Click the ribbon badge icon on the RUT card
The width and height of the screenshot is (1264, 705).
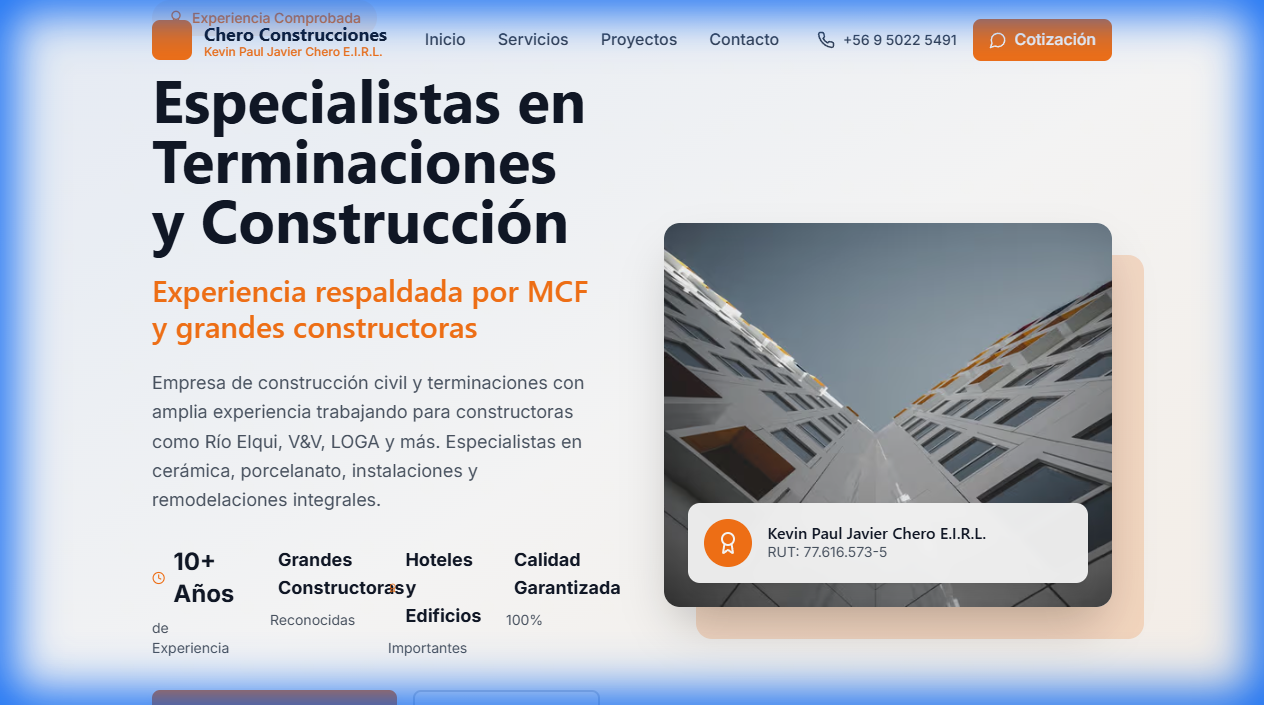tap(728, 543)
